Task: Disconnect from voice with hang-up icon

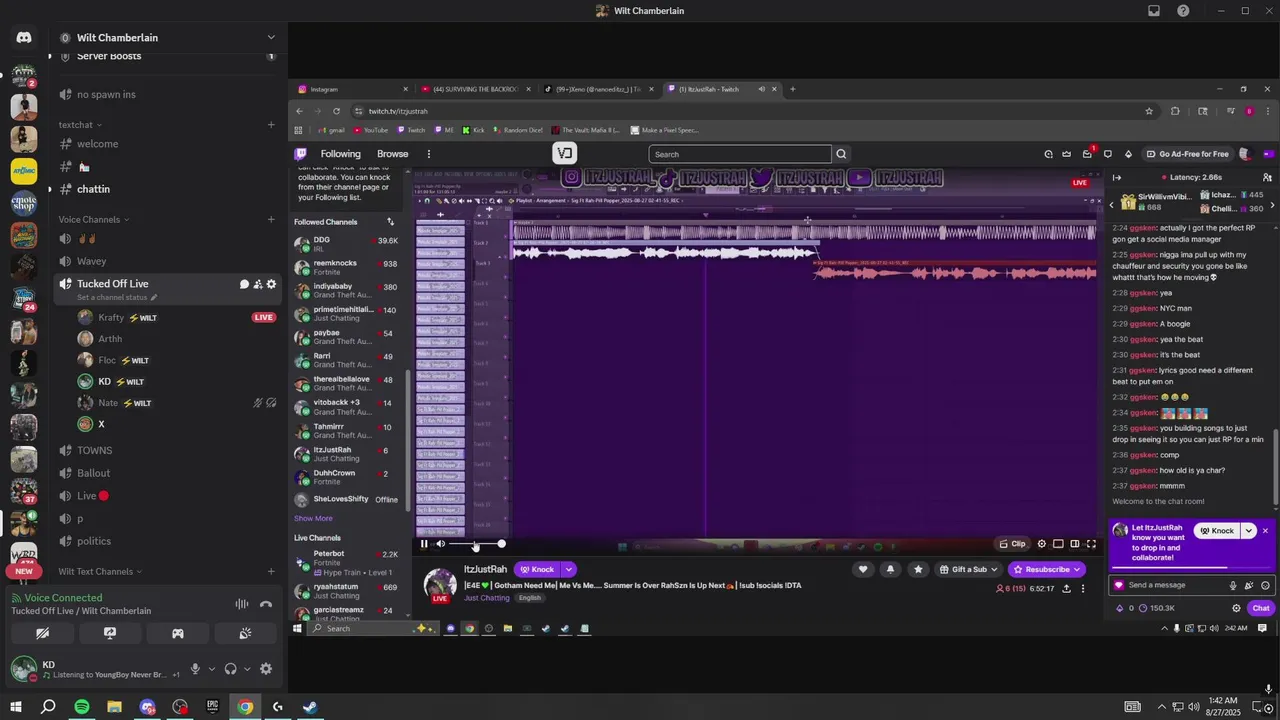Action: click(x=266, y=604)
